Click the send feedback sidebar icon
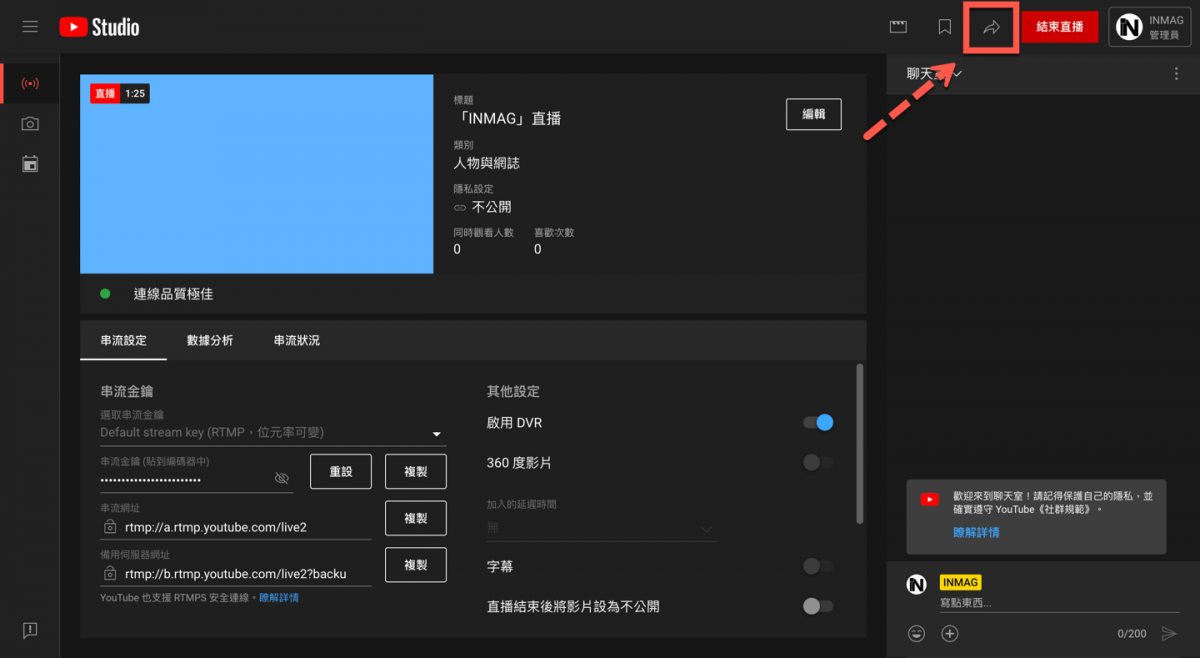This screenshot has height=658, width=1200. tap(30, 630)
